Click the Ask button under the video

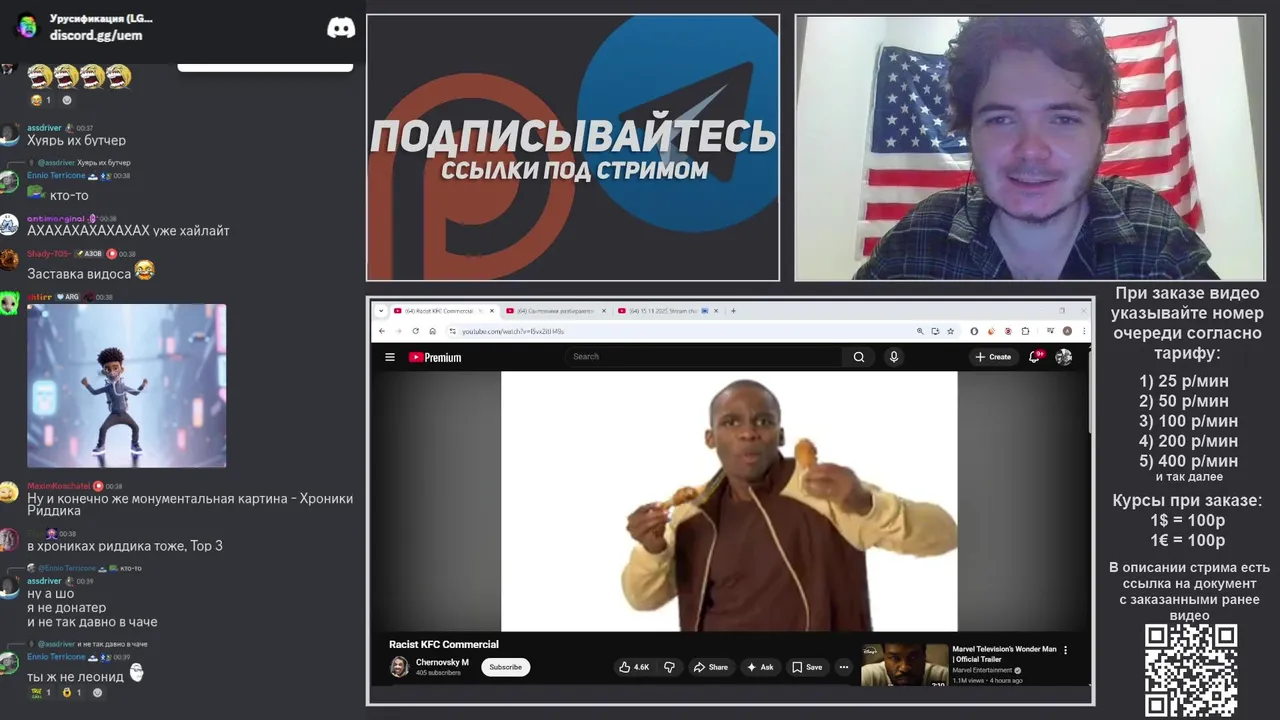click(761, 667)
